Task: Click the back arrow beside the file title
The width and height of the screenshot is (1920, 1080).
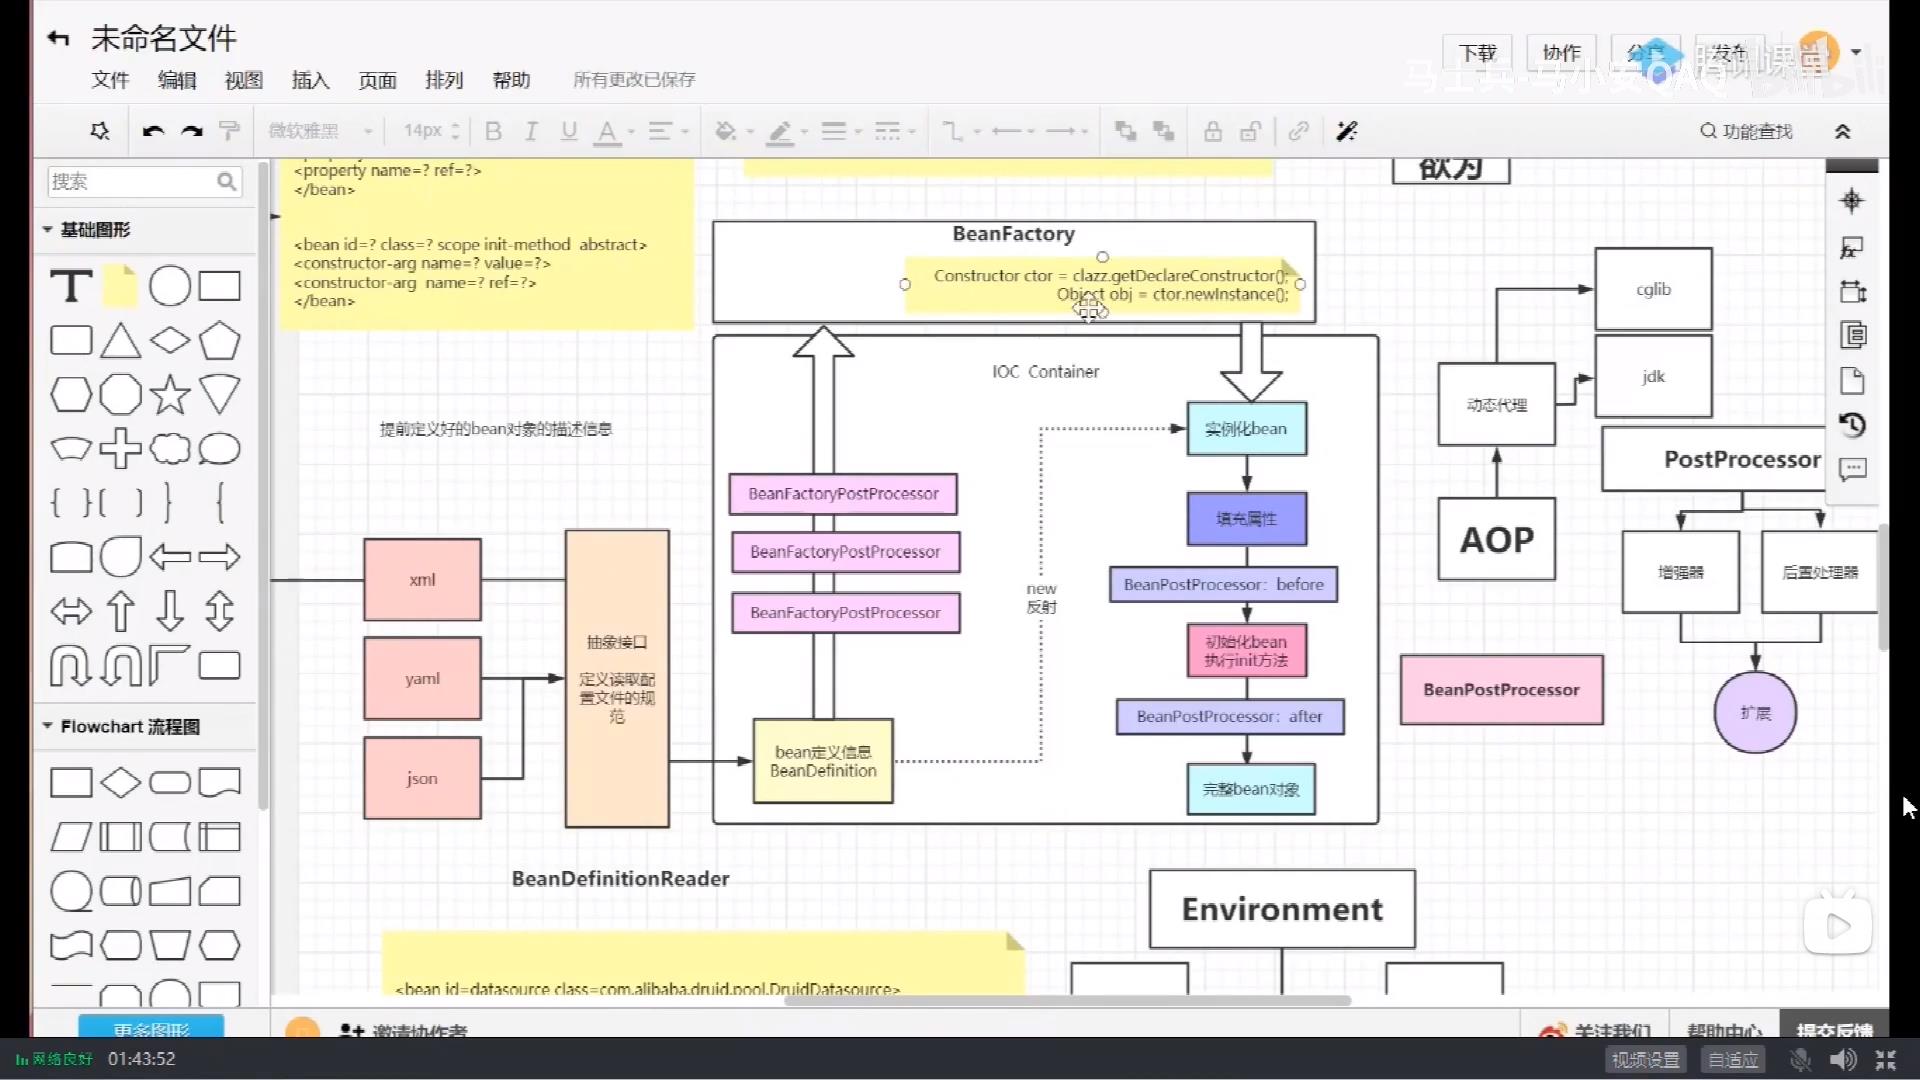Action: [x=58, y=39]
